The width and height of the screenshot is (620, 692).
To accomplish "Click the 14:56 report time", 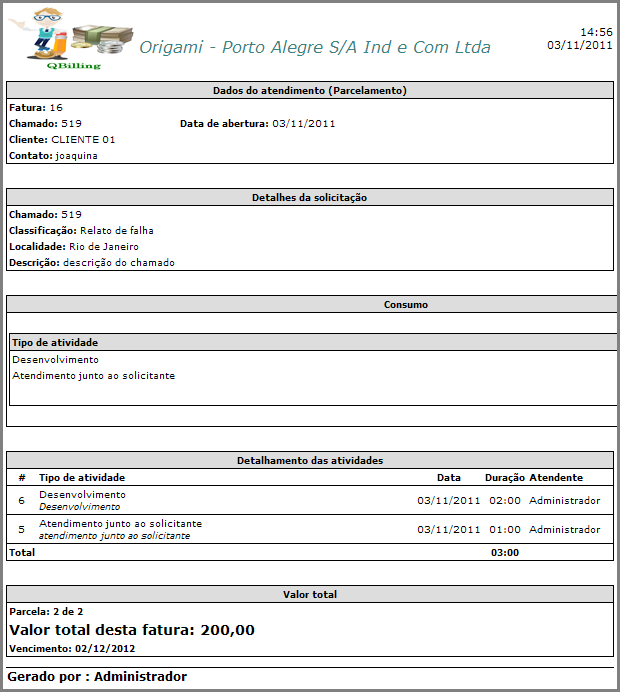I will click(x=596, y=32).
